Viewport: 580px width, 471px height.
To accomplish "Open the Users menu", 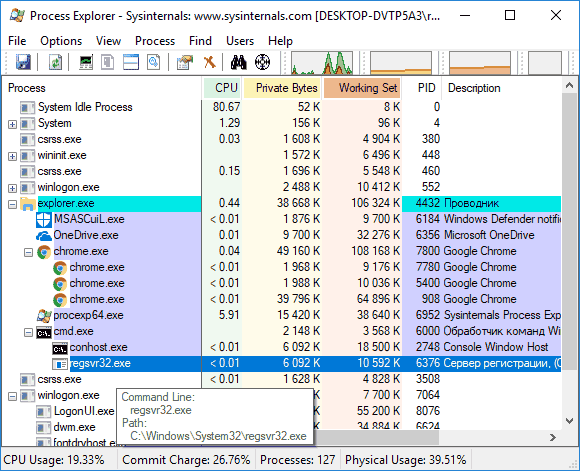I will 240,41.
